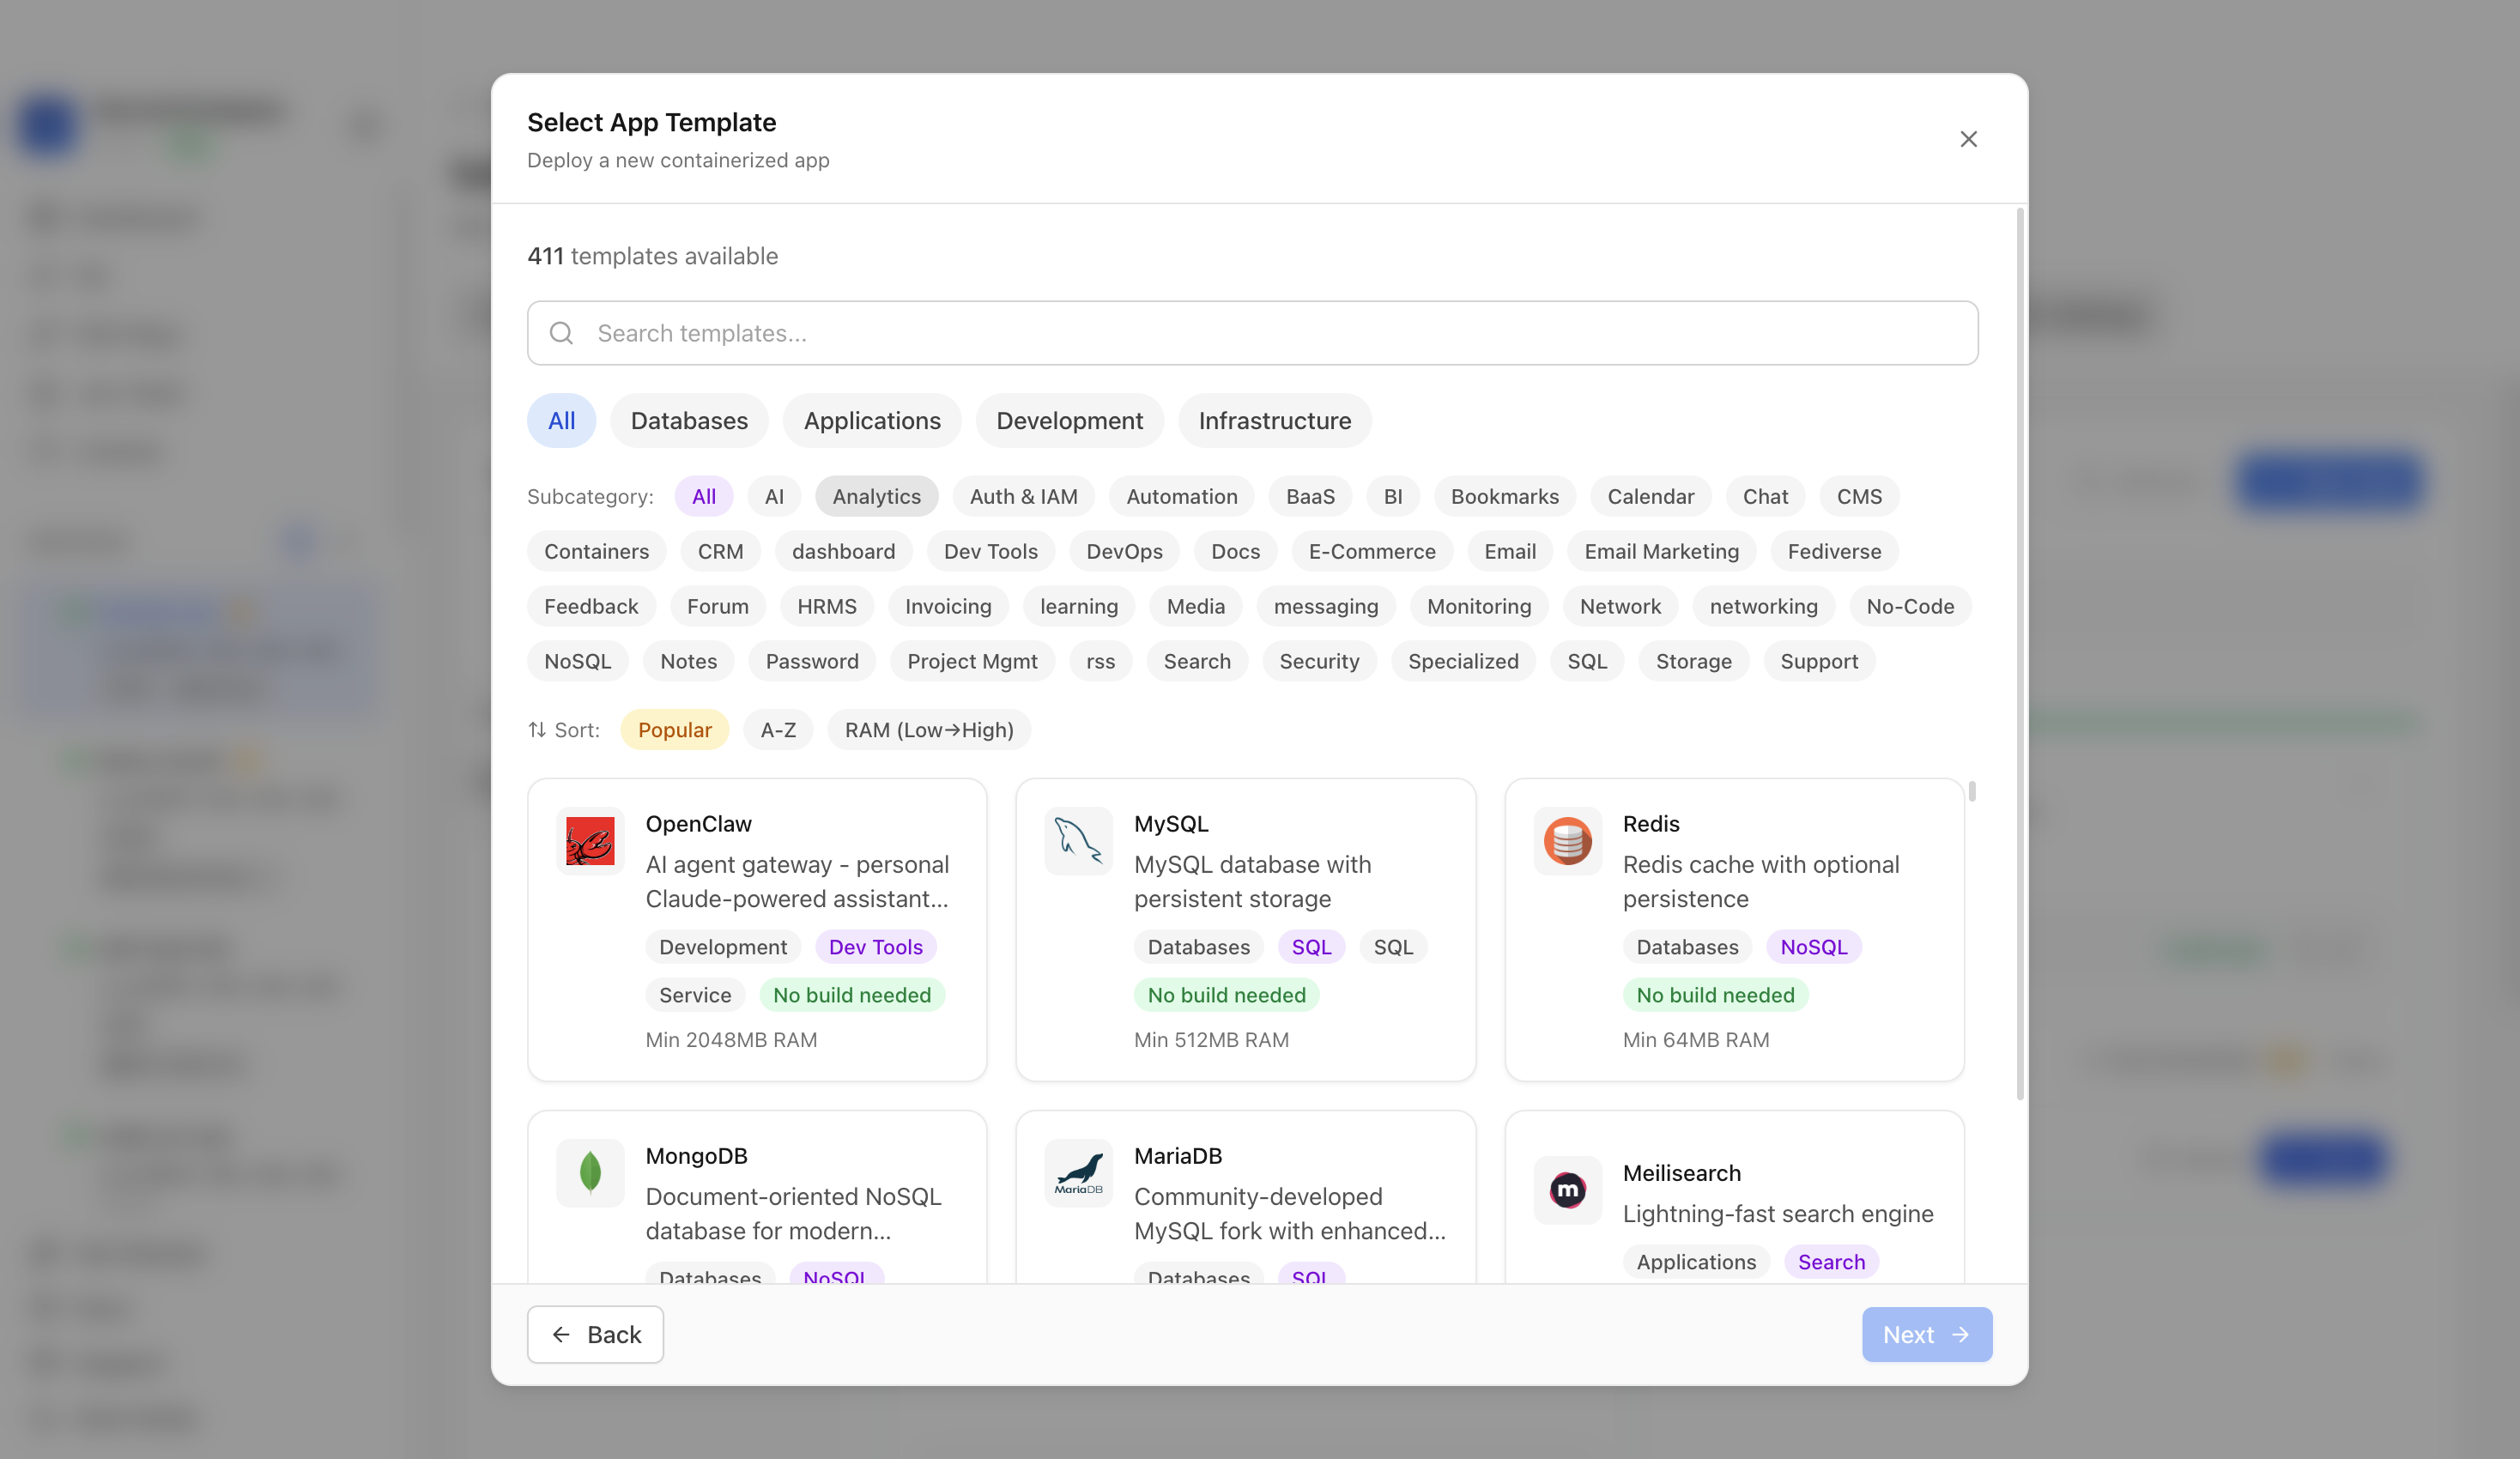Filter by the Automation subcategory

[1182, 496]
